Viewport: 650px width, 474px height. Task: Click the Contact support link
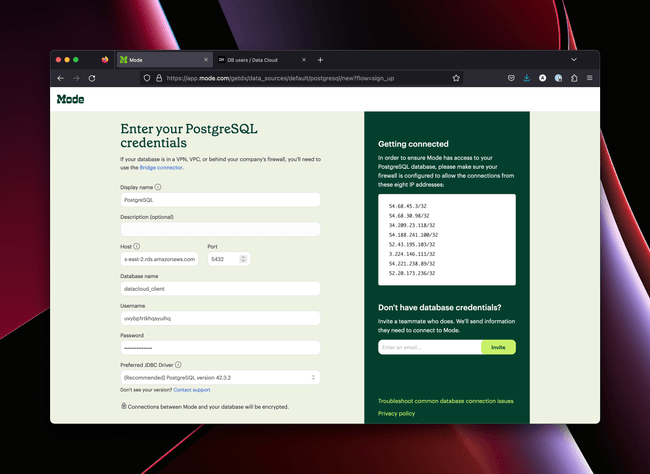192,389
